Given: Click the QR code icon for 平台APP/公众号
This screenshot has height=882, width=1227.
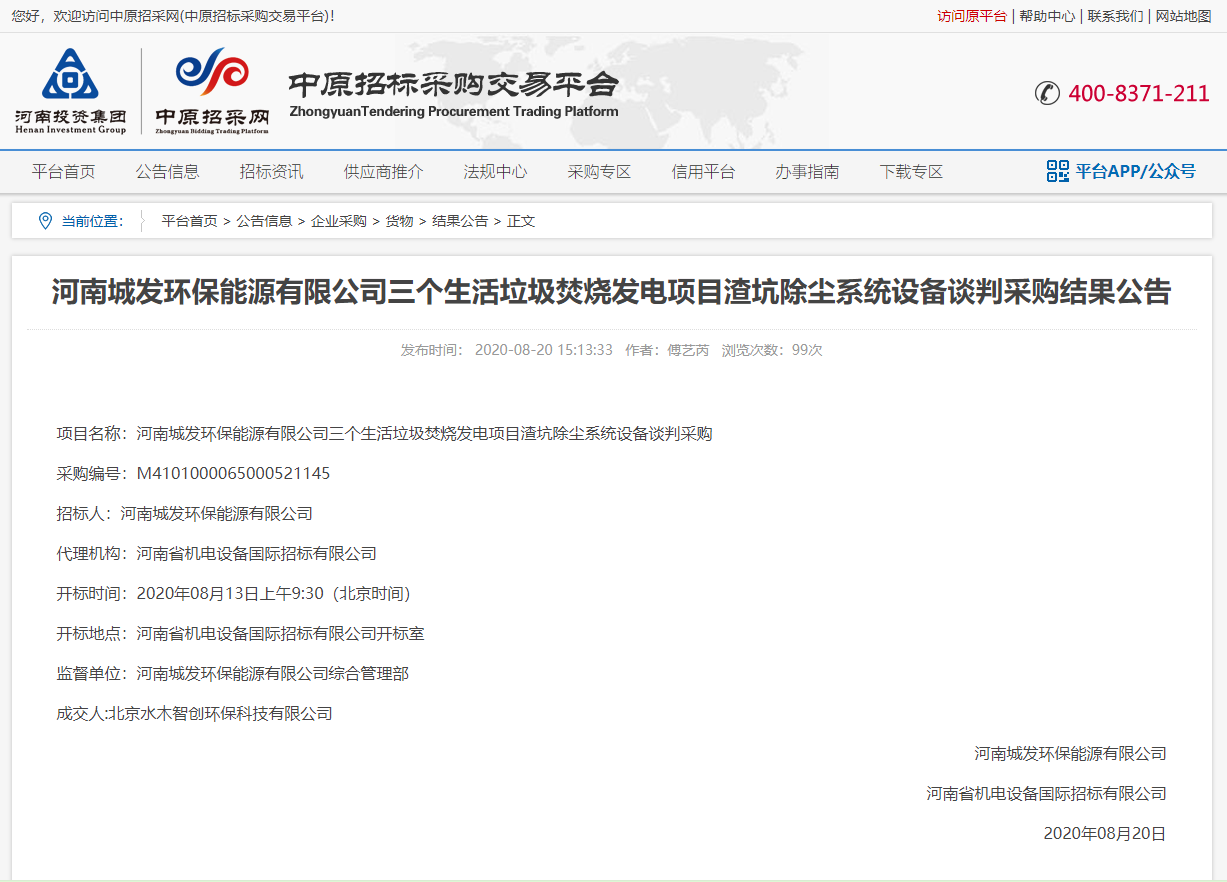Looking at the screenshot, I should (1057, 171).
